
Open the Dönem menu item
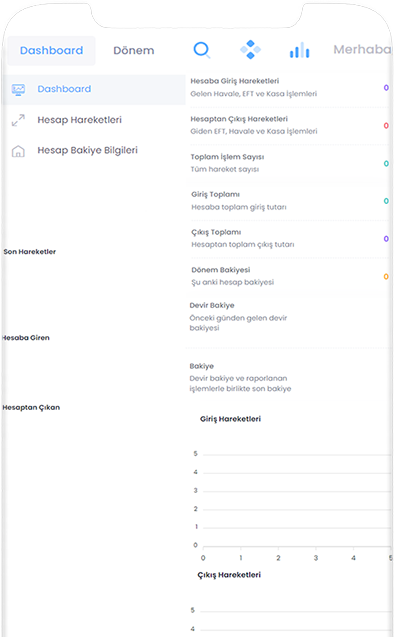134,51
